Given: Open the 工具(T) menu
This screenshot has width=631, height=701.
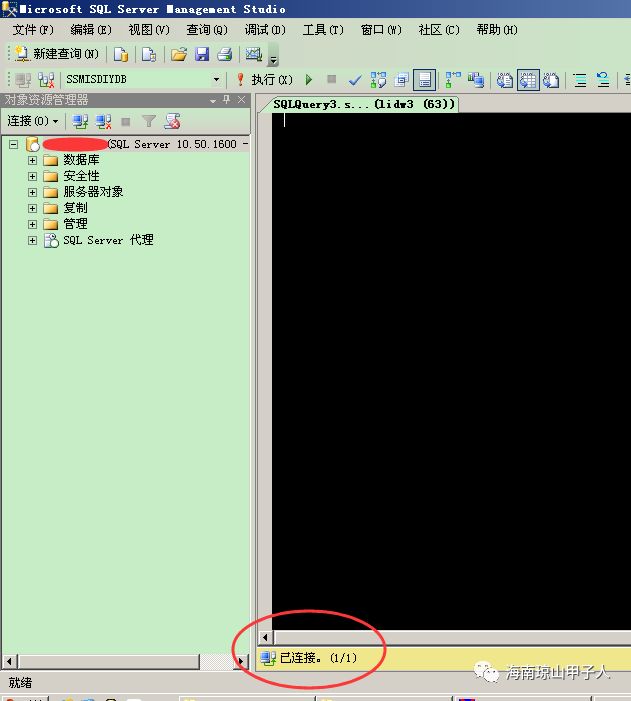Looking at the screenshot, I should pyautogui.click(x=323, y=30).
